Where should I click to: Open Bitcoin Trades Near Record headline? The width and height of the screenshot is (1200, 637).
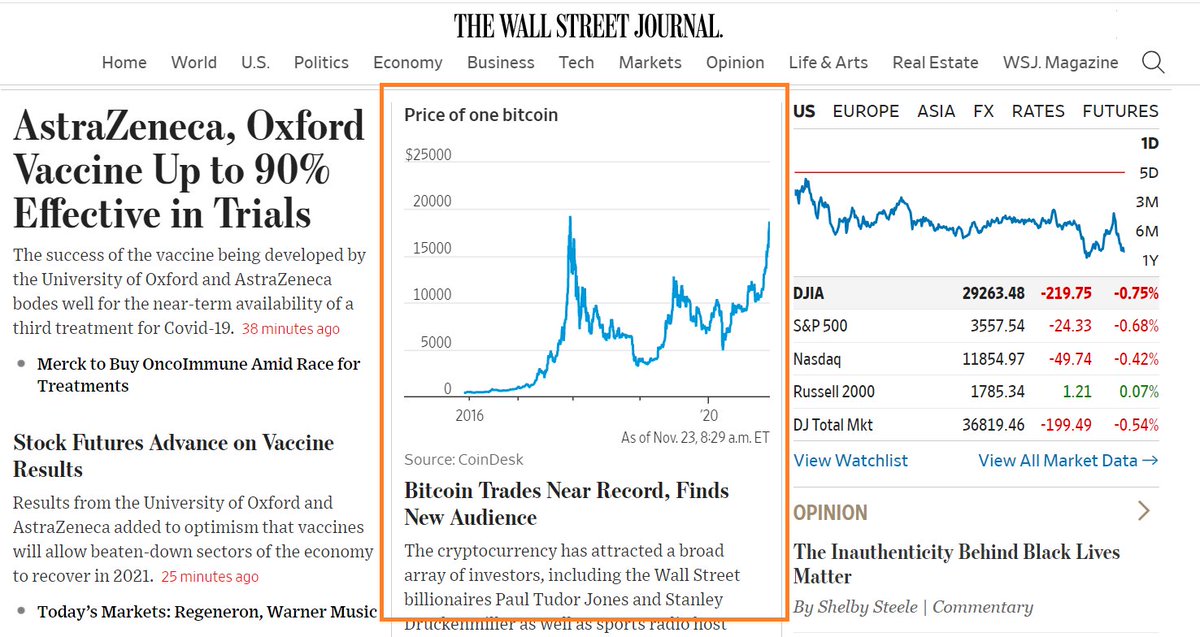567,504
